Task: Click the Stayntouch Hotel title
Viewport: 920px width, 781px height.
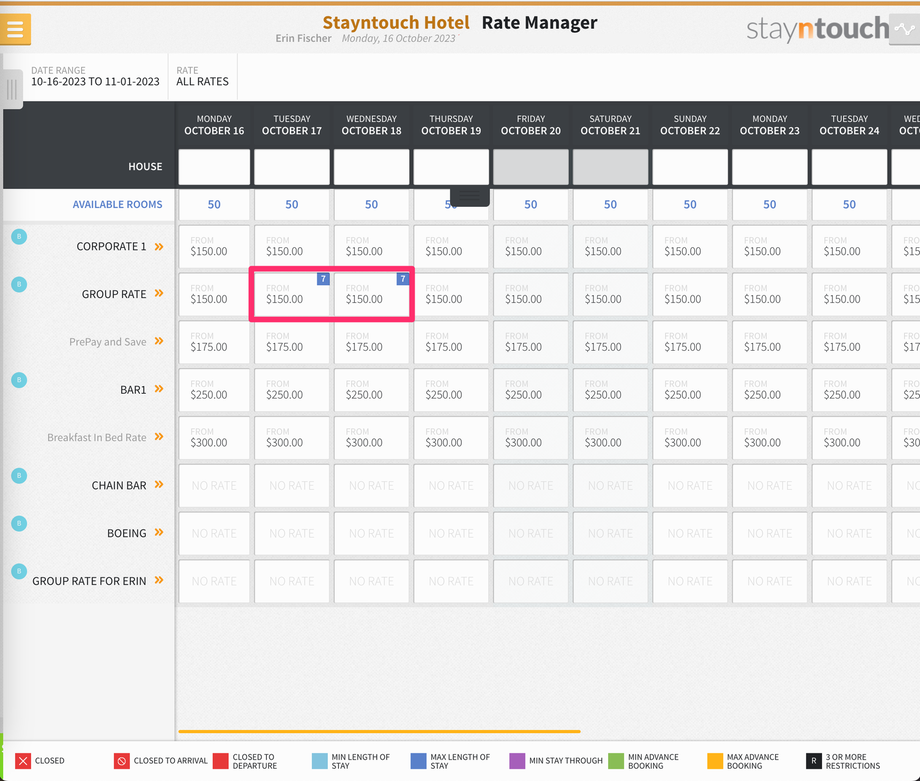Action: (396, 22)
